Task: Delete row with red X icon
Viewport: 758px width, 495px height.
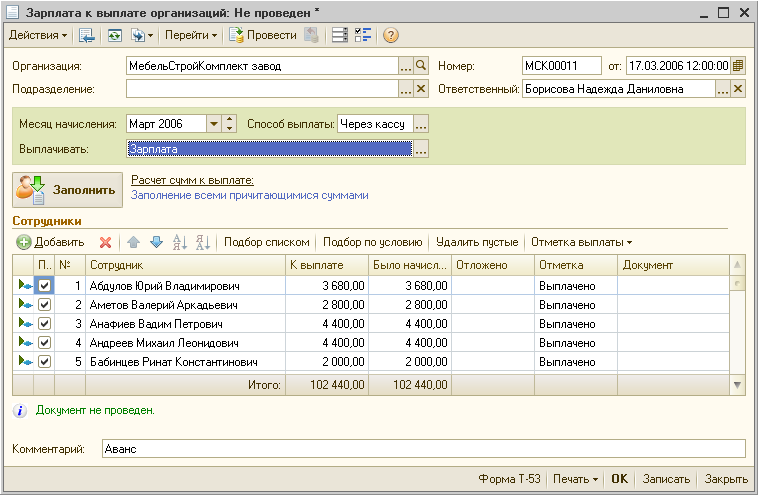Action: click(105, 242)
